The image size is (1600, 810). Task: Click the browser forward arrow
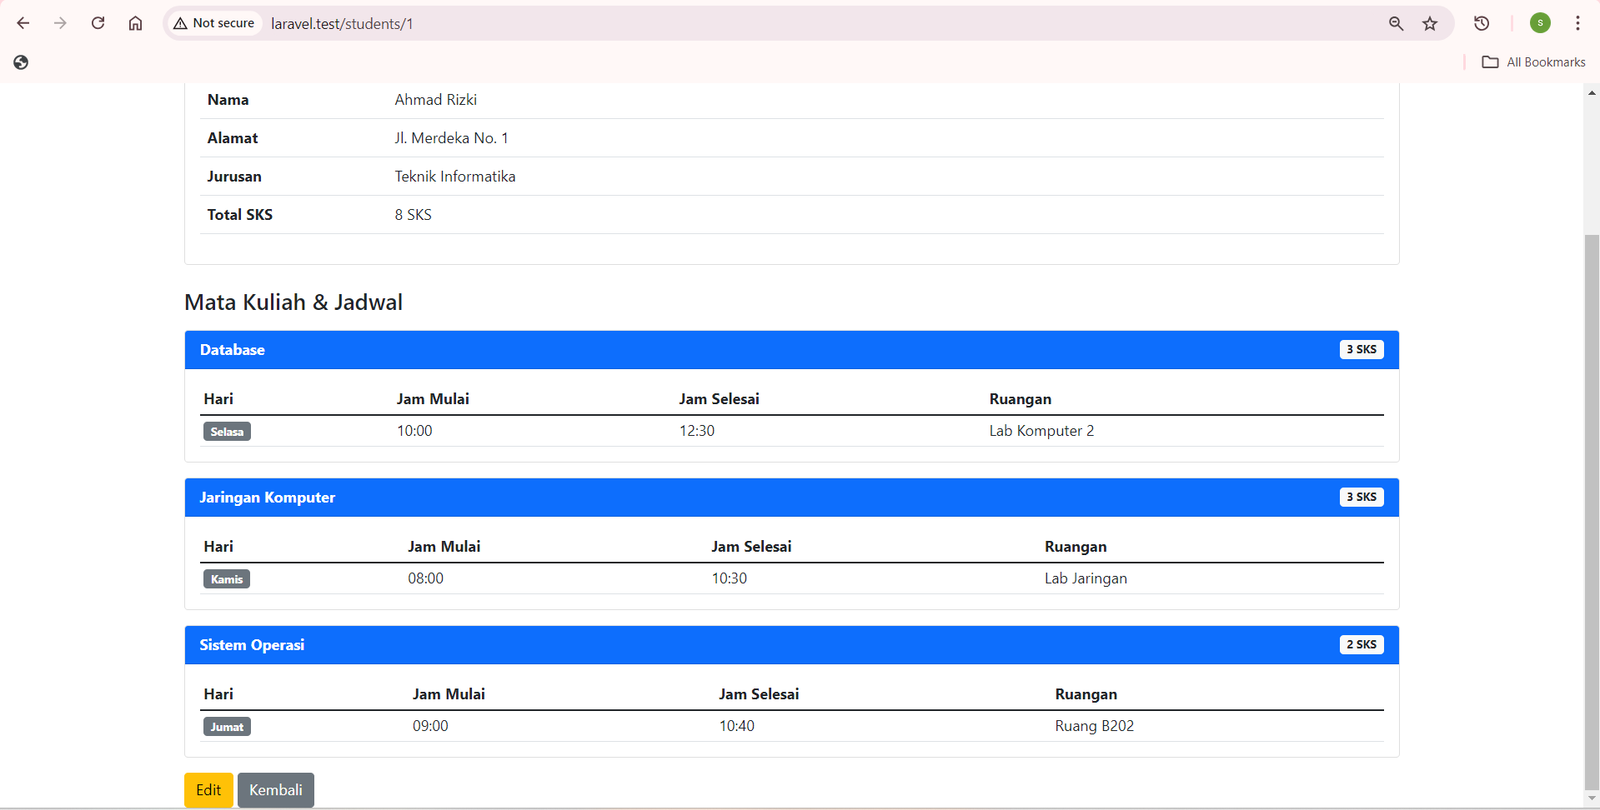point(60,23)
